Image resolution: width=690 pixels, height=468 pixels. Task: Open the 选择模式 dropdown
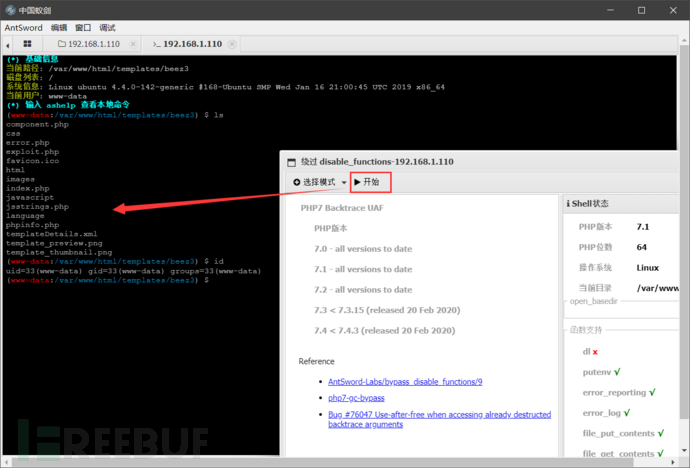320,182
